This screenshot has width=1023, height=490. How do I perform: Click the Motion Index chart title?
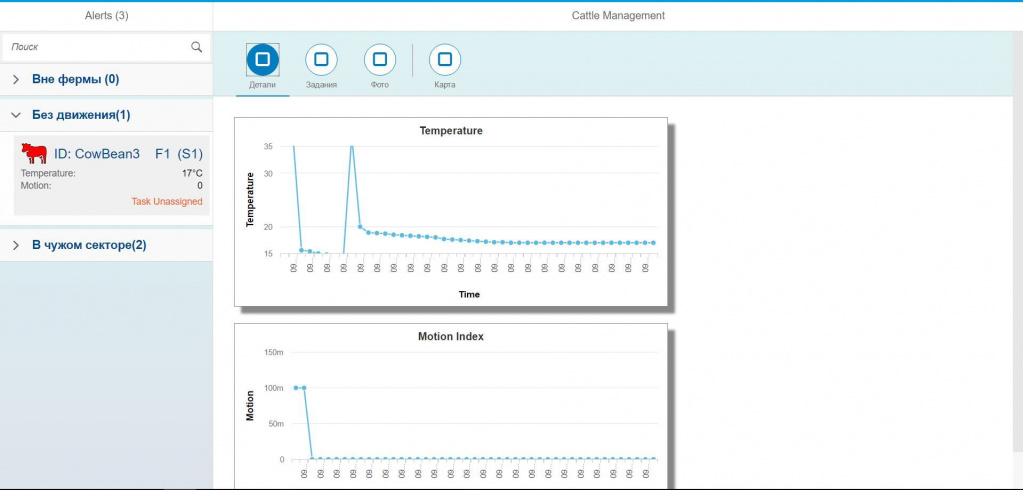pyautogui.click(x=450, y=337)
